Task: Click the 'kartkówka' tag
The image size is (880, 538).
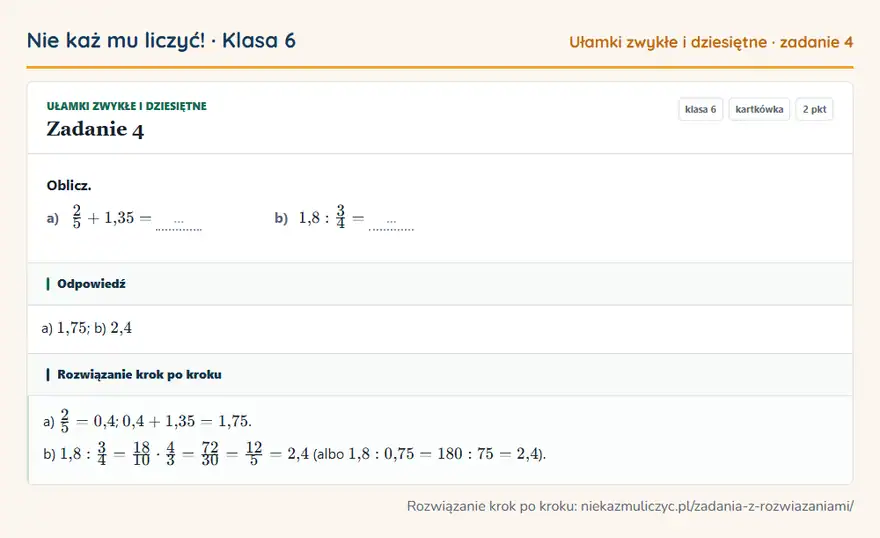Action: 759,109
